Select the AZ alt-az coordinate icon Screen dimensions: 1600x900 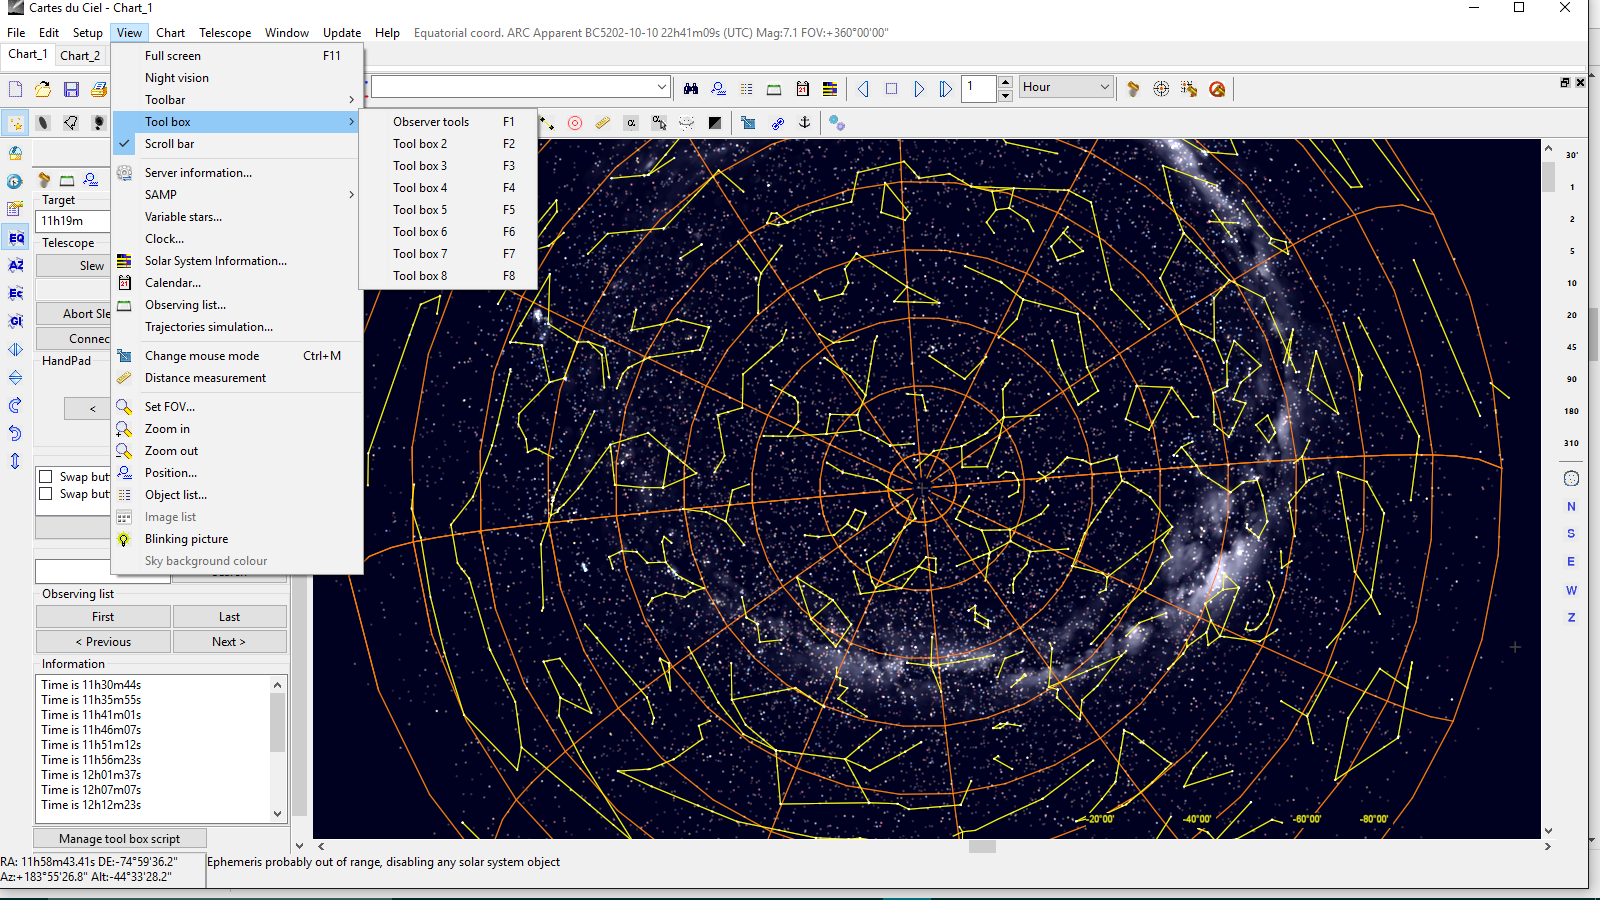click(16, 265)
